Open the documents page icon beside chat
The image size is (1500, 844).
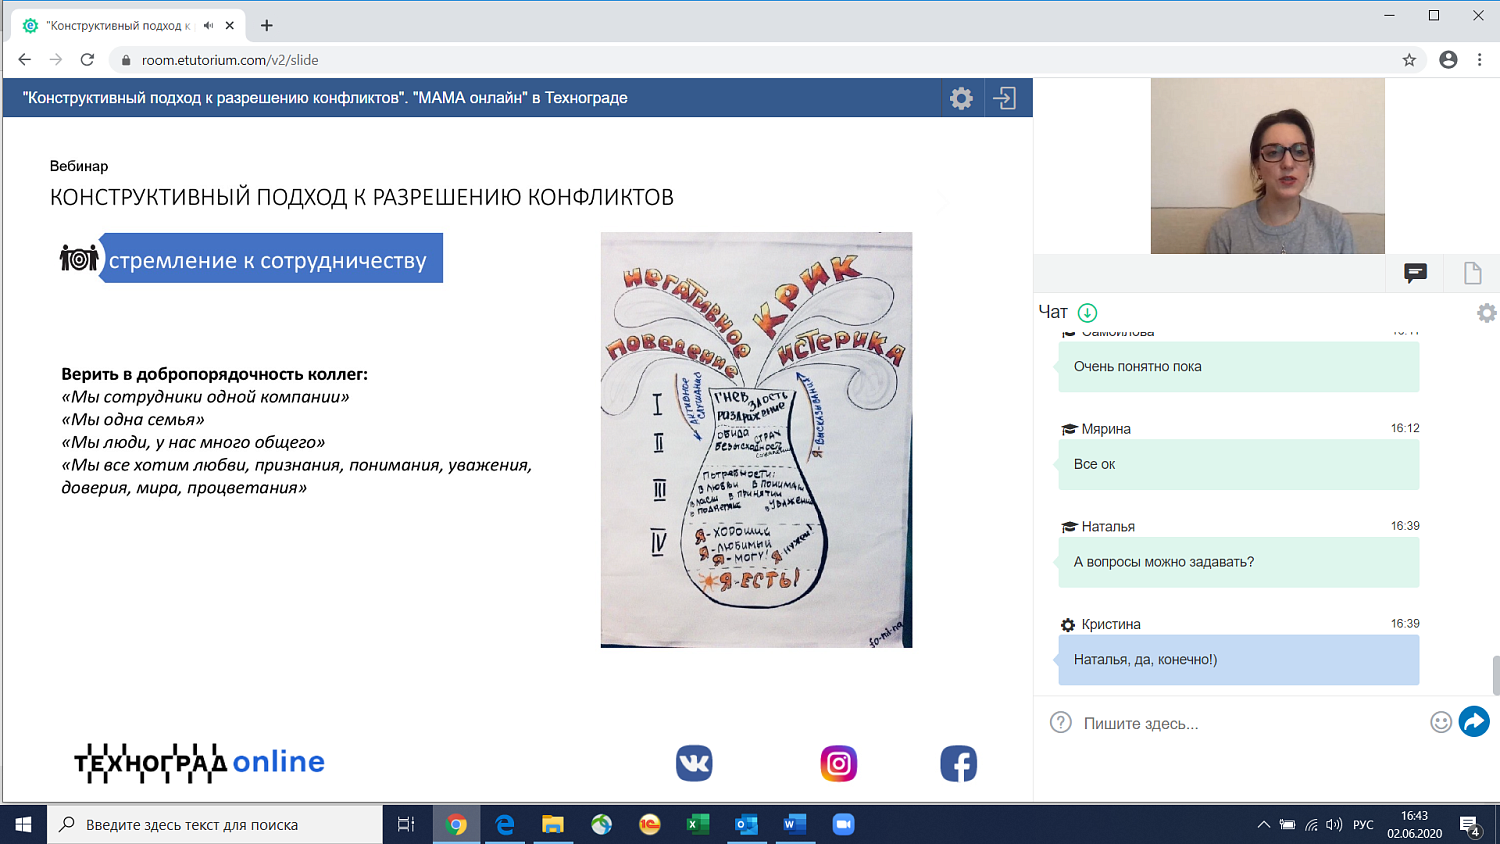click(x=1472, y=273)
